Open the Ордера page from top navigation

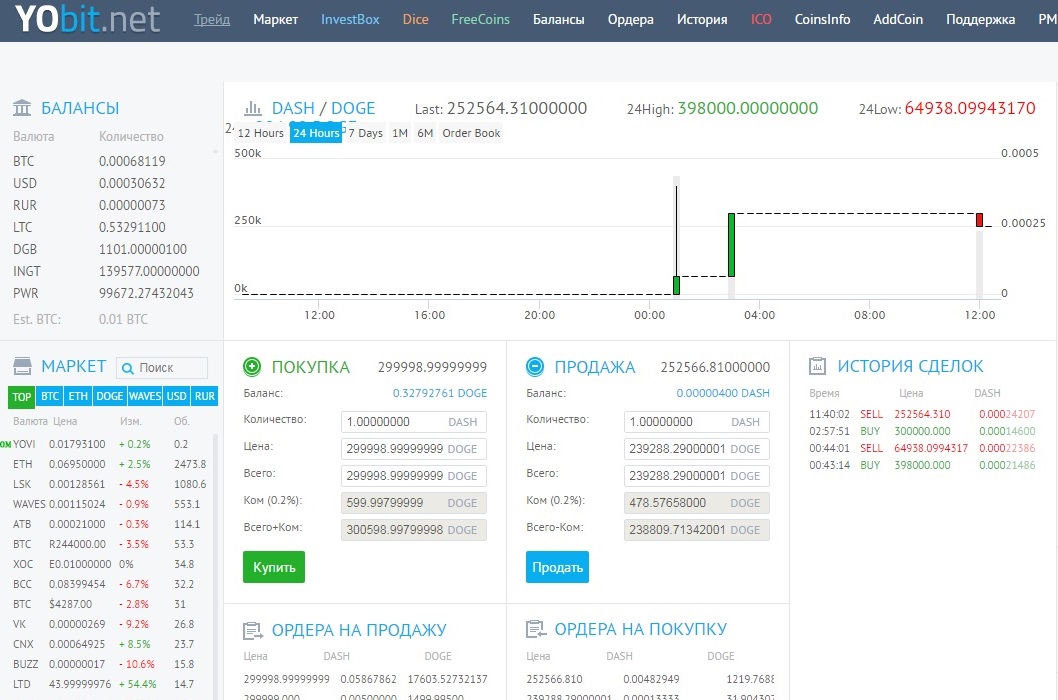(x=631, y=20)
